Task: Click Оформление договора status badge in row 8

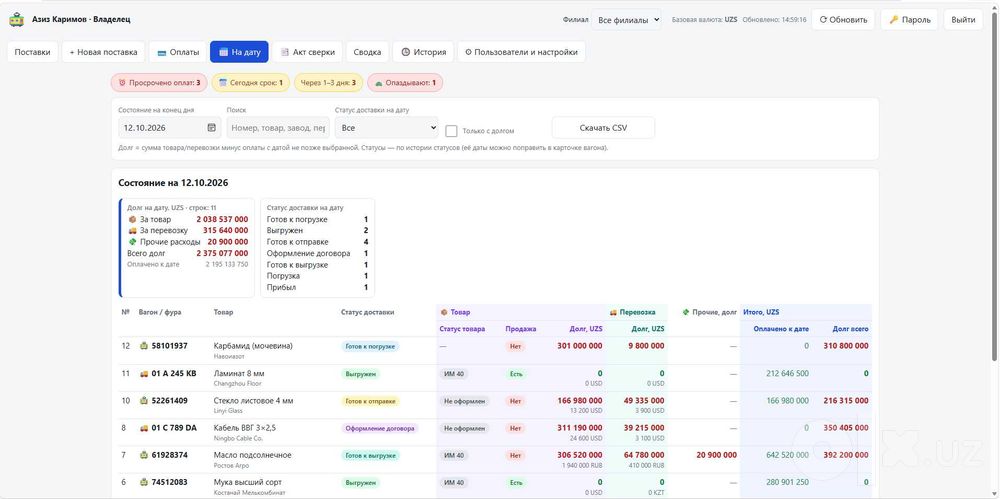Action: (380, 428)
